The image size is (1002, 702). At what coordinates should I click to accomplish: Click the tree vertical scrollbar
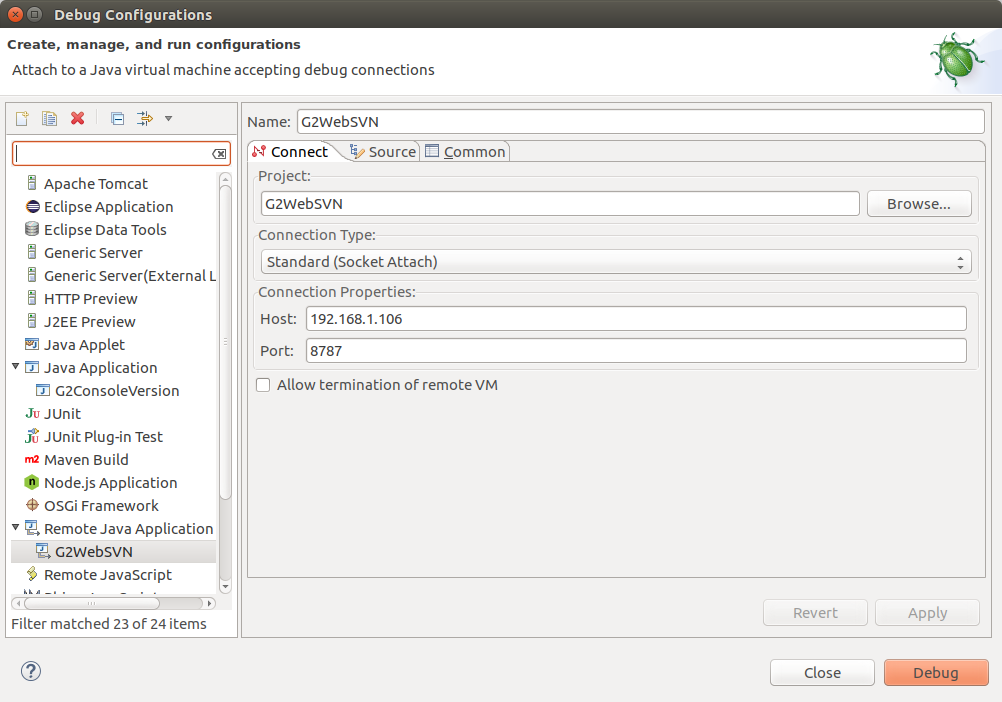coord(225,341)
